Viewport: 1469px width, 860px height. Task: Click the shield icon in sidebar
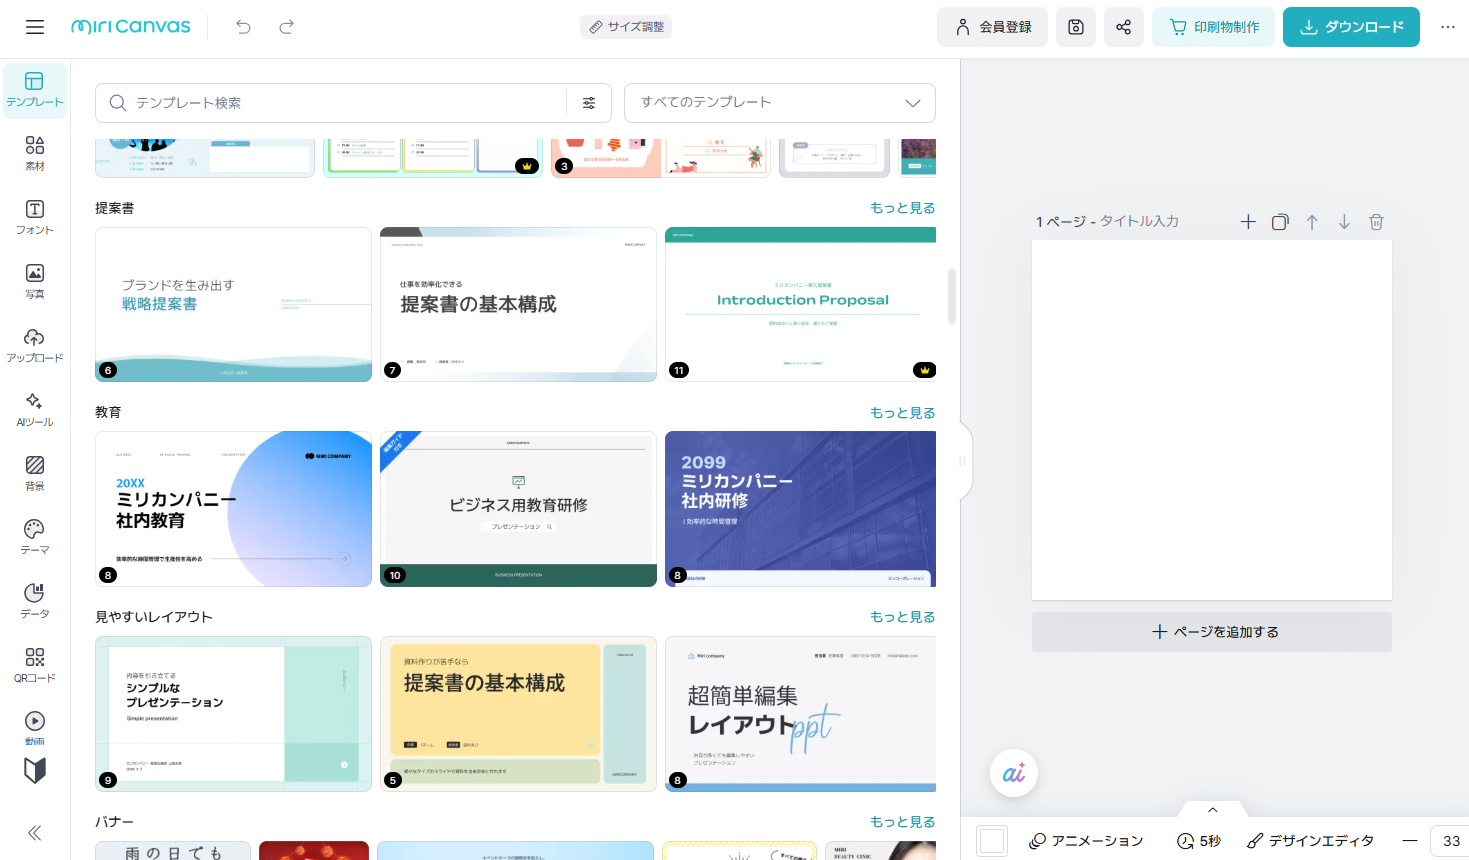point(35,770)
